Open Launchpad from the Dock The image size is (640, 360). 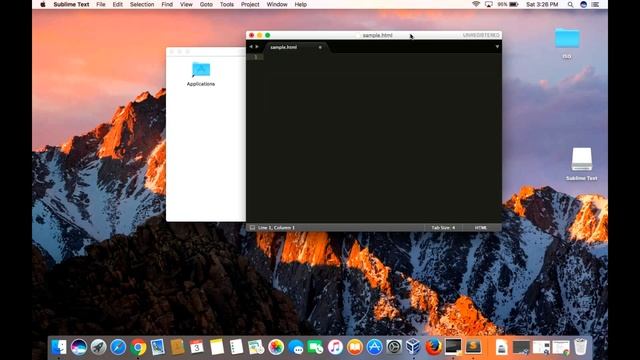pyautogui.click(x=98, y=347)
